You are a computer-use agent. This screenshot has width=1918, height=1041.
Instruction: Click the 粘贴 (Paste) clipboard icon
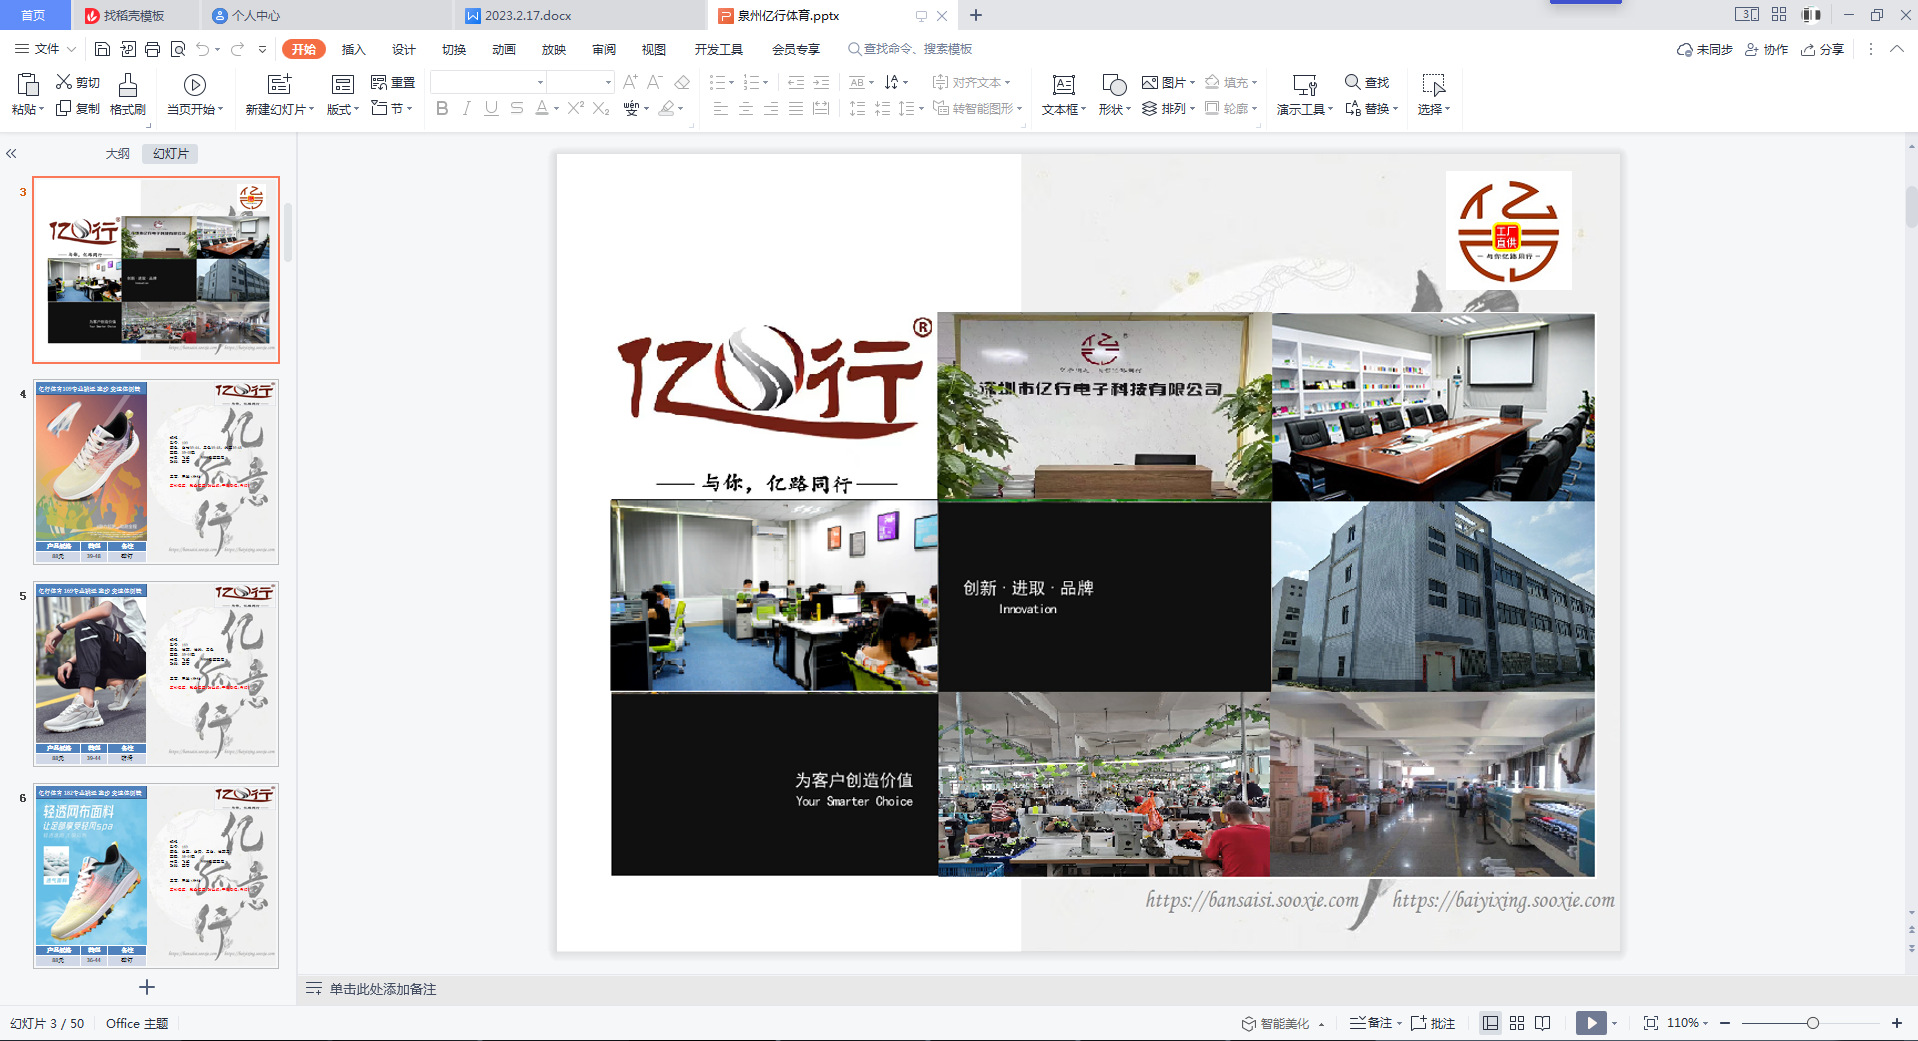tap(28, 84)
